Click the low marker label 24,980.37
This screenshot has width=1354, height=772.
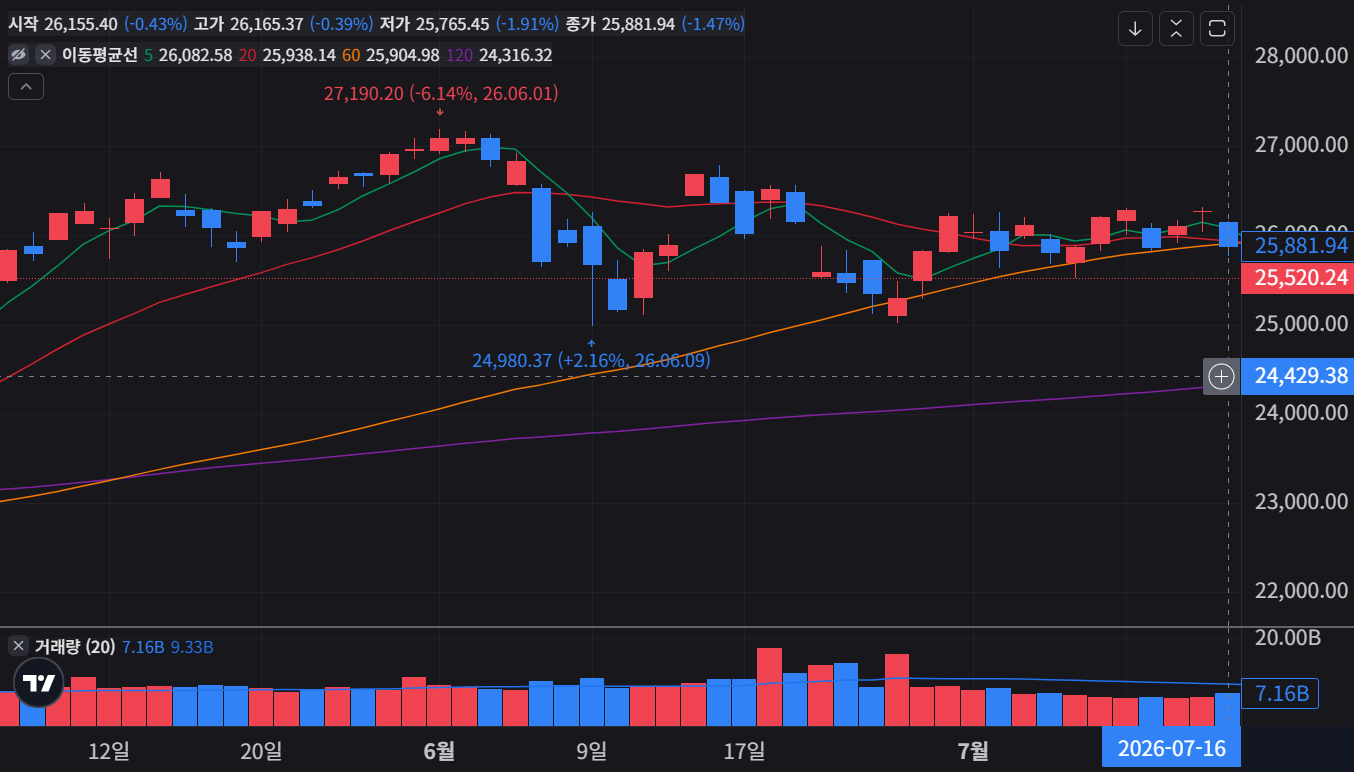591,360
